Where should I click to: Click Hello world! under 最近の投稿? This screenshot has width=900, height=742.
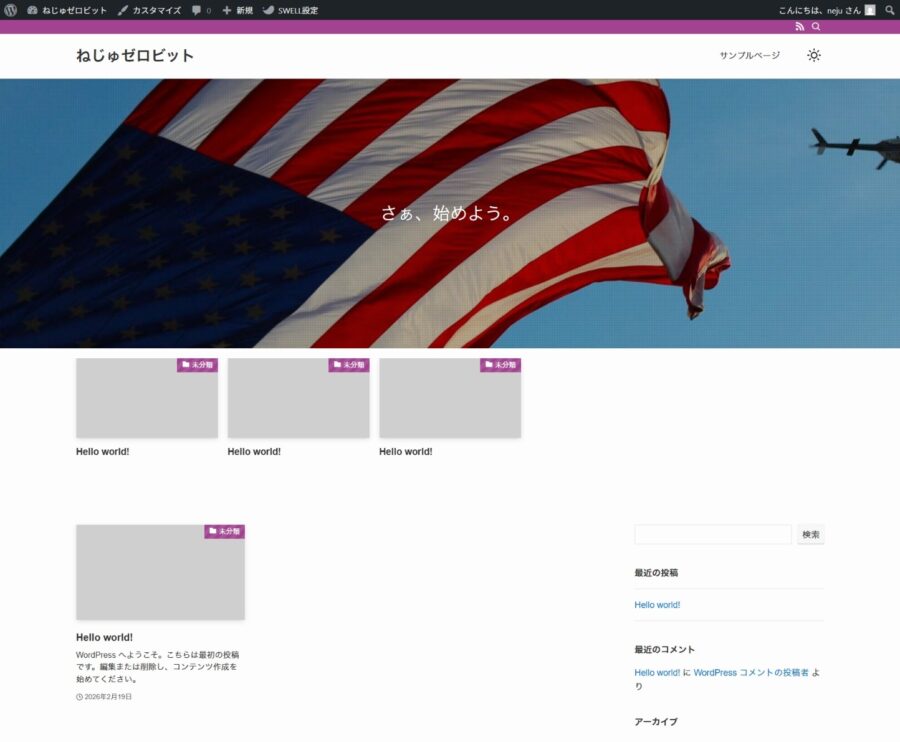[657, 605]
